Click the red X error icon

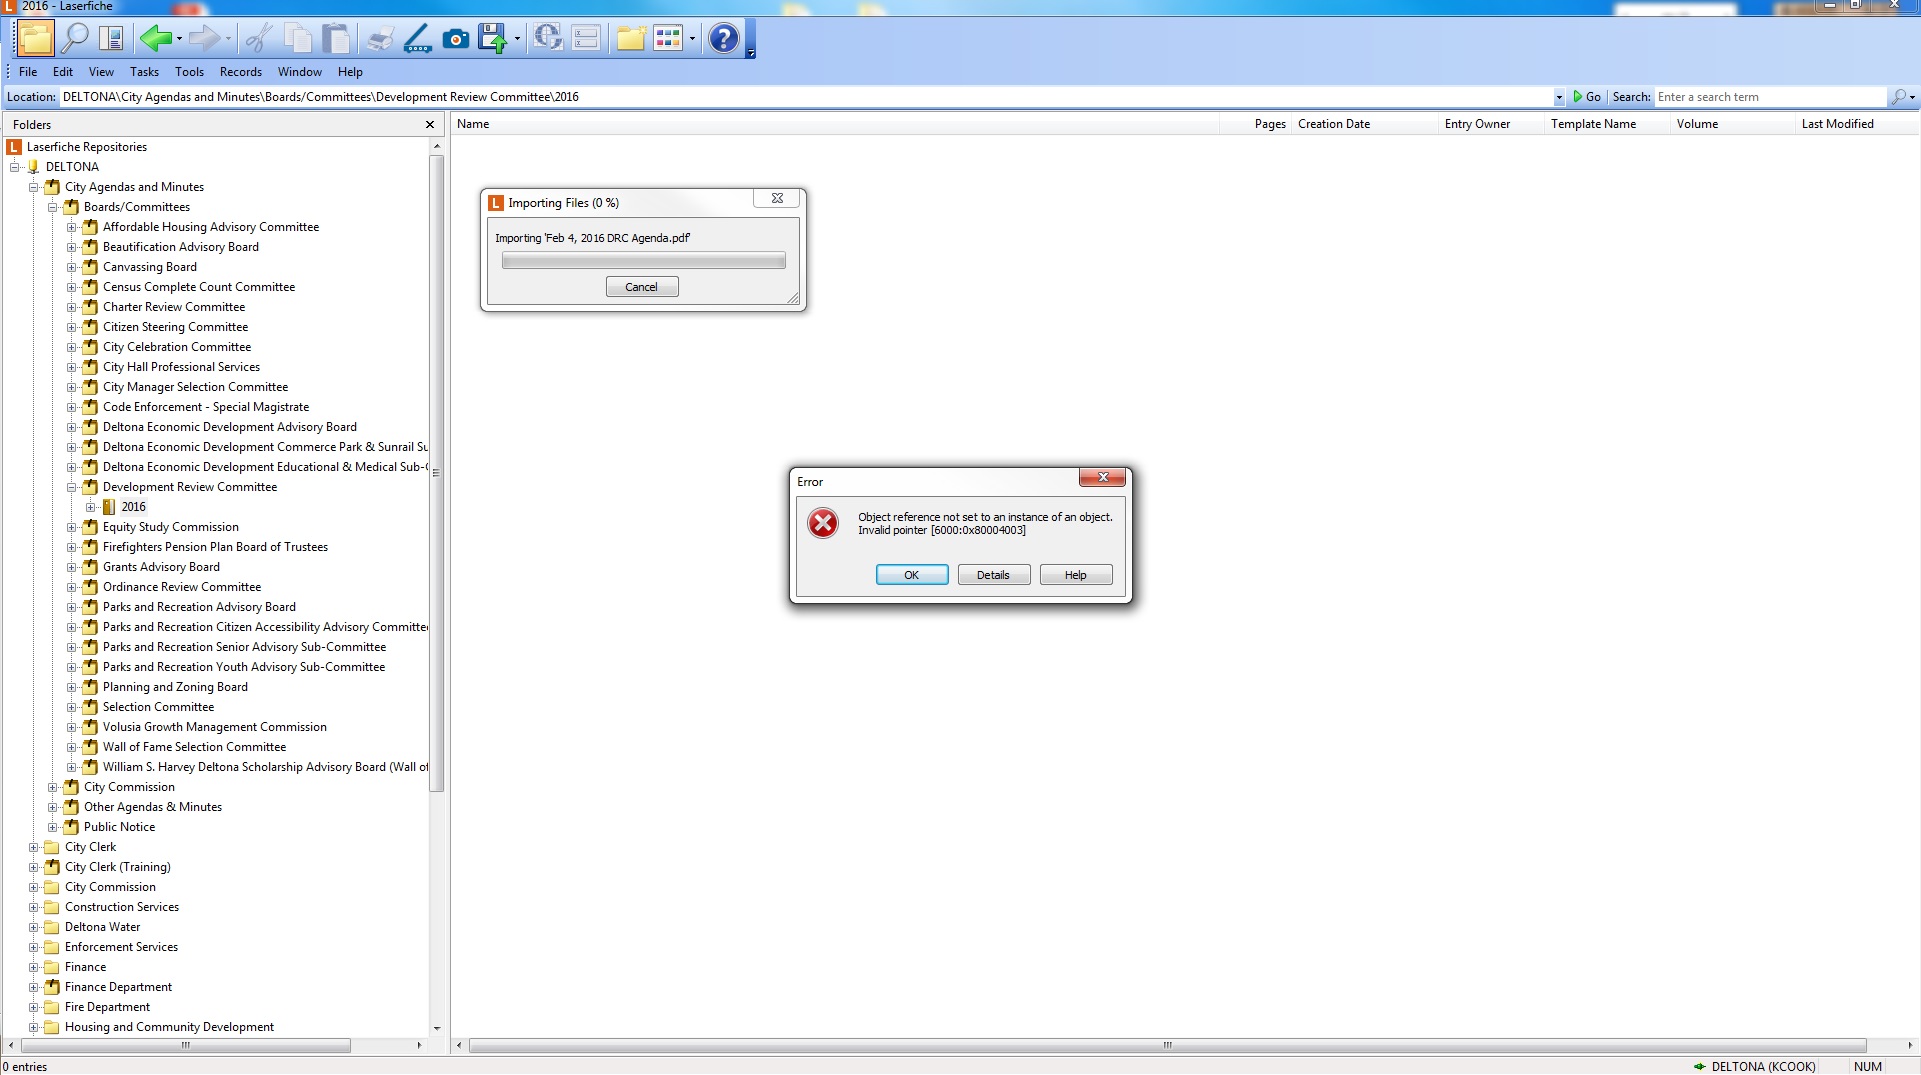pos(823,523)
